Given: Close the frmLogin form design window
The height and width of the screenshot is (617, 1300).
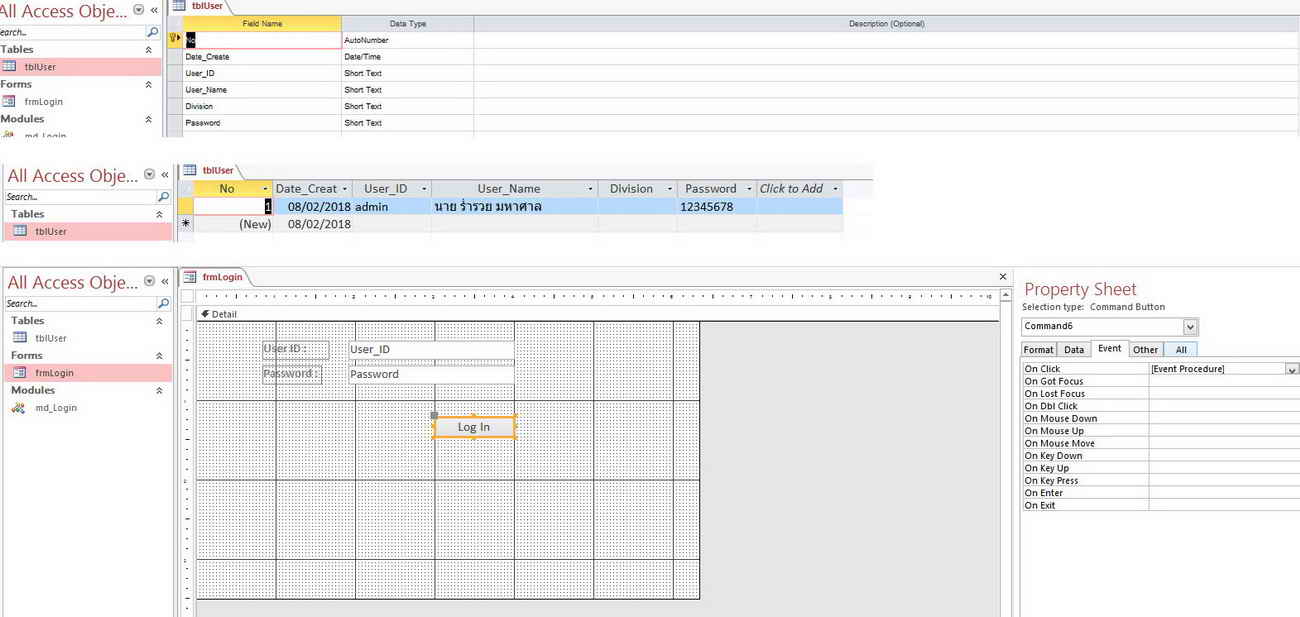Looking at the screenshot, I should [1003, 276].
